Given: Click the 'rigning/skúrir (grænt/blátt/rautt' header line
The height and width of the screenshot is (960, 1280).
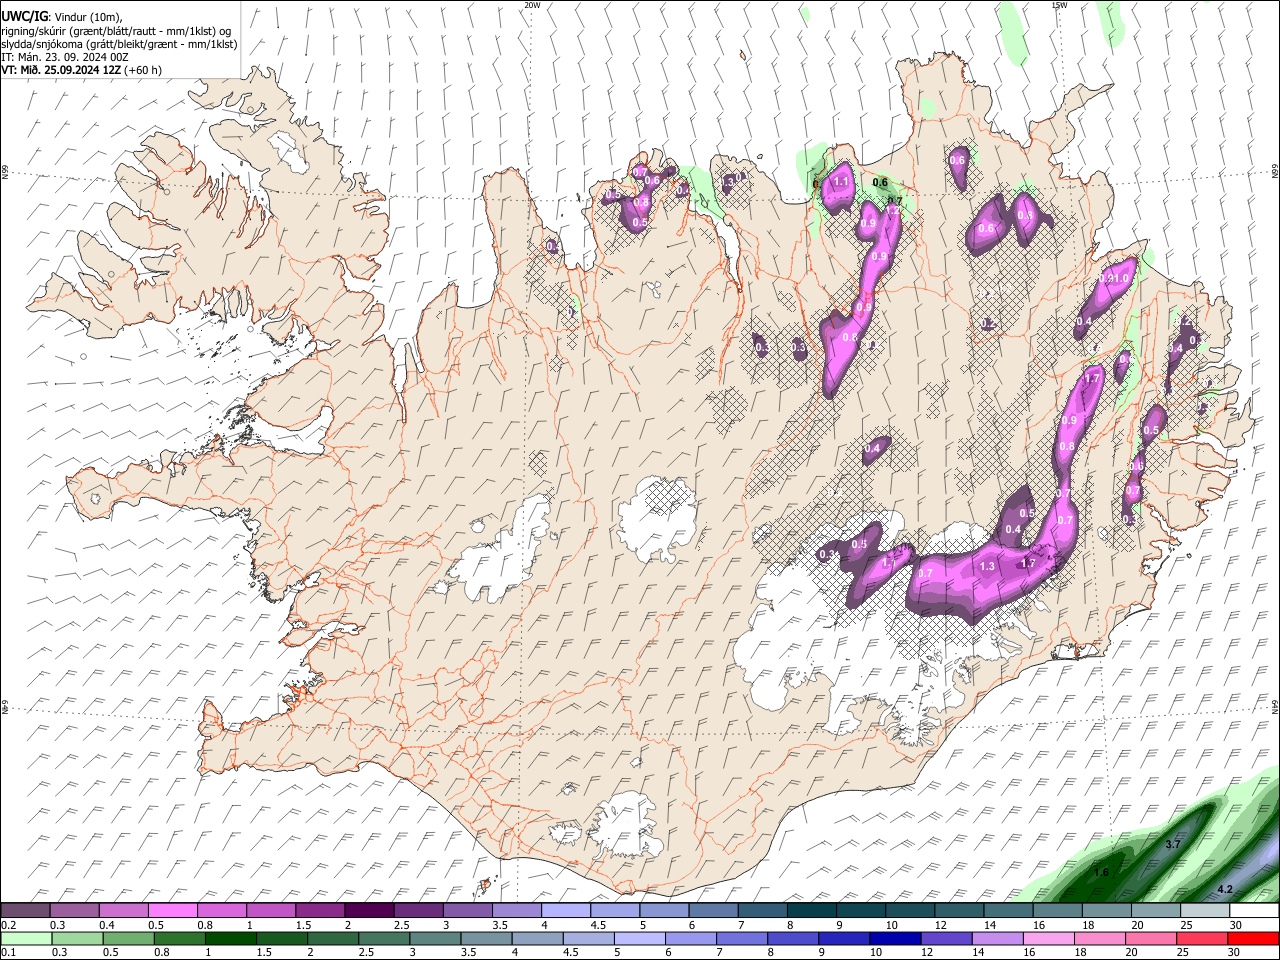Looking at the screenshot, I should click(x=116, y=31).
